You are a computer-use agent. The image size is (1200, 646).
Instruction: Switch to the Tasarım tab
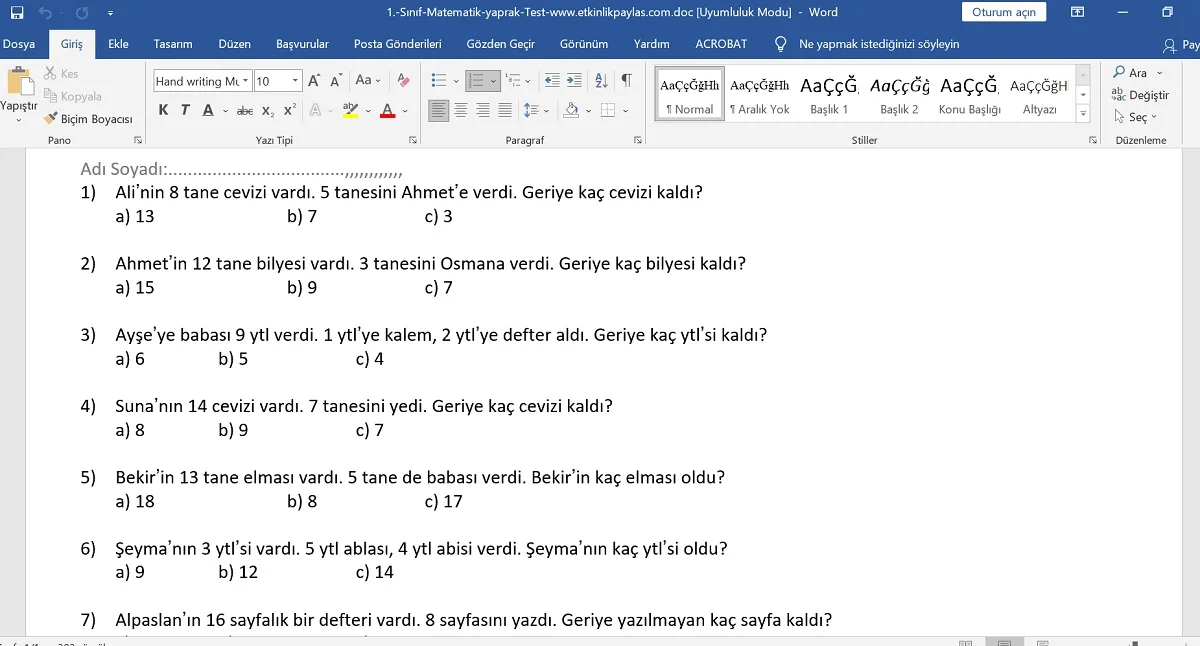tap(173, 44)
